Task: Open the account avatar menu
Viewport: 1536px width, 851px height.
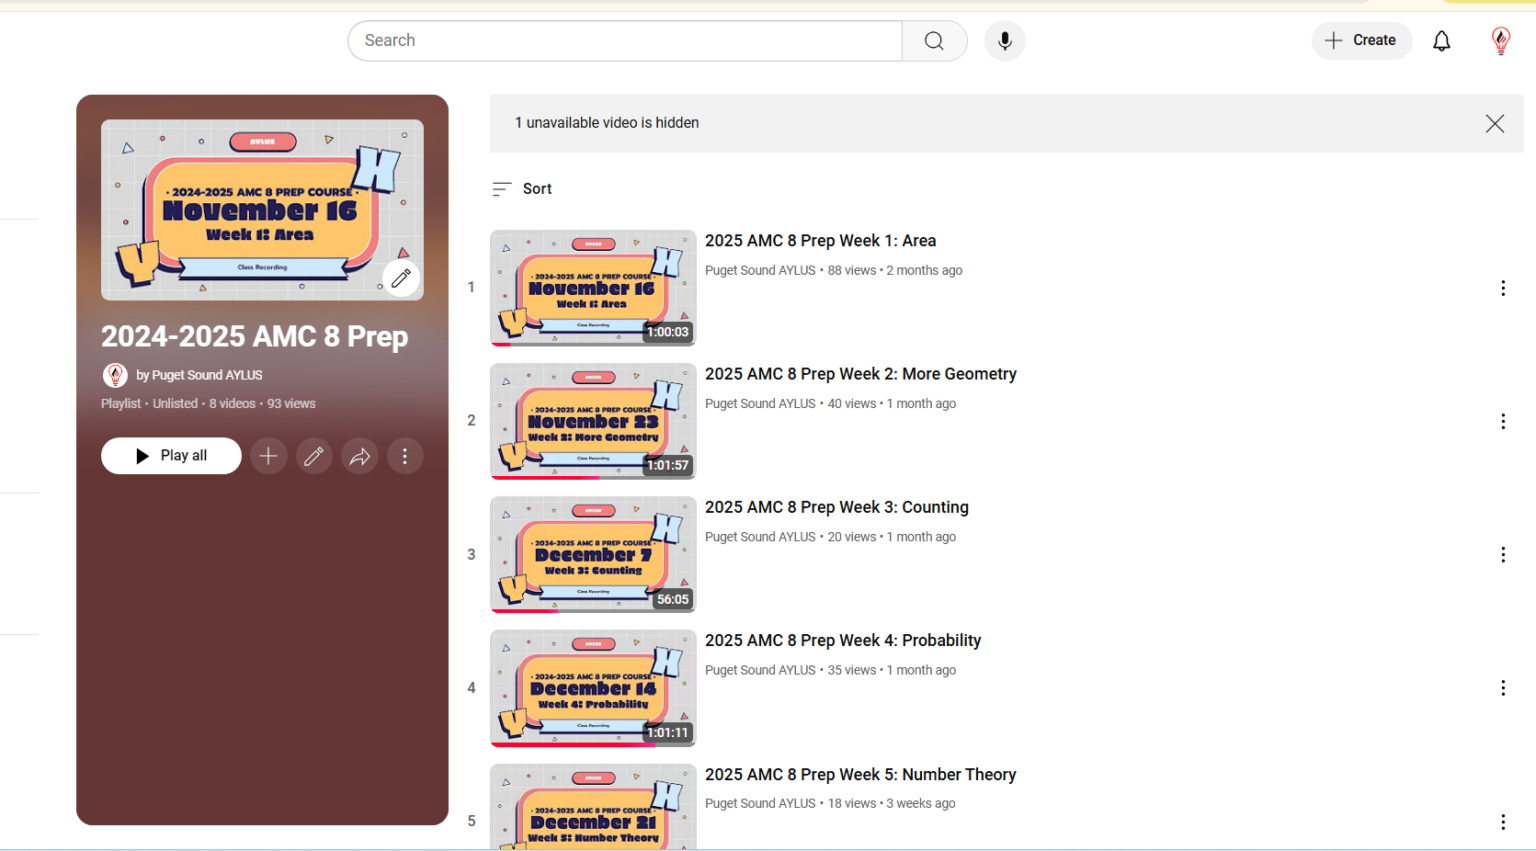Action: tap(1500, 41)
